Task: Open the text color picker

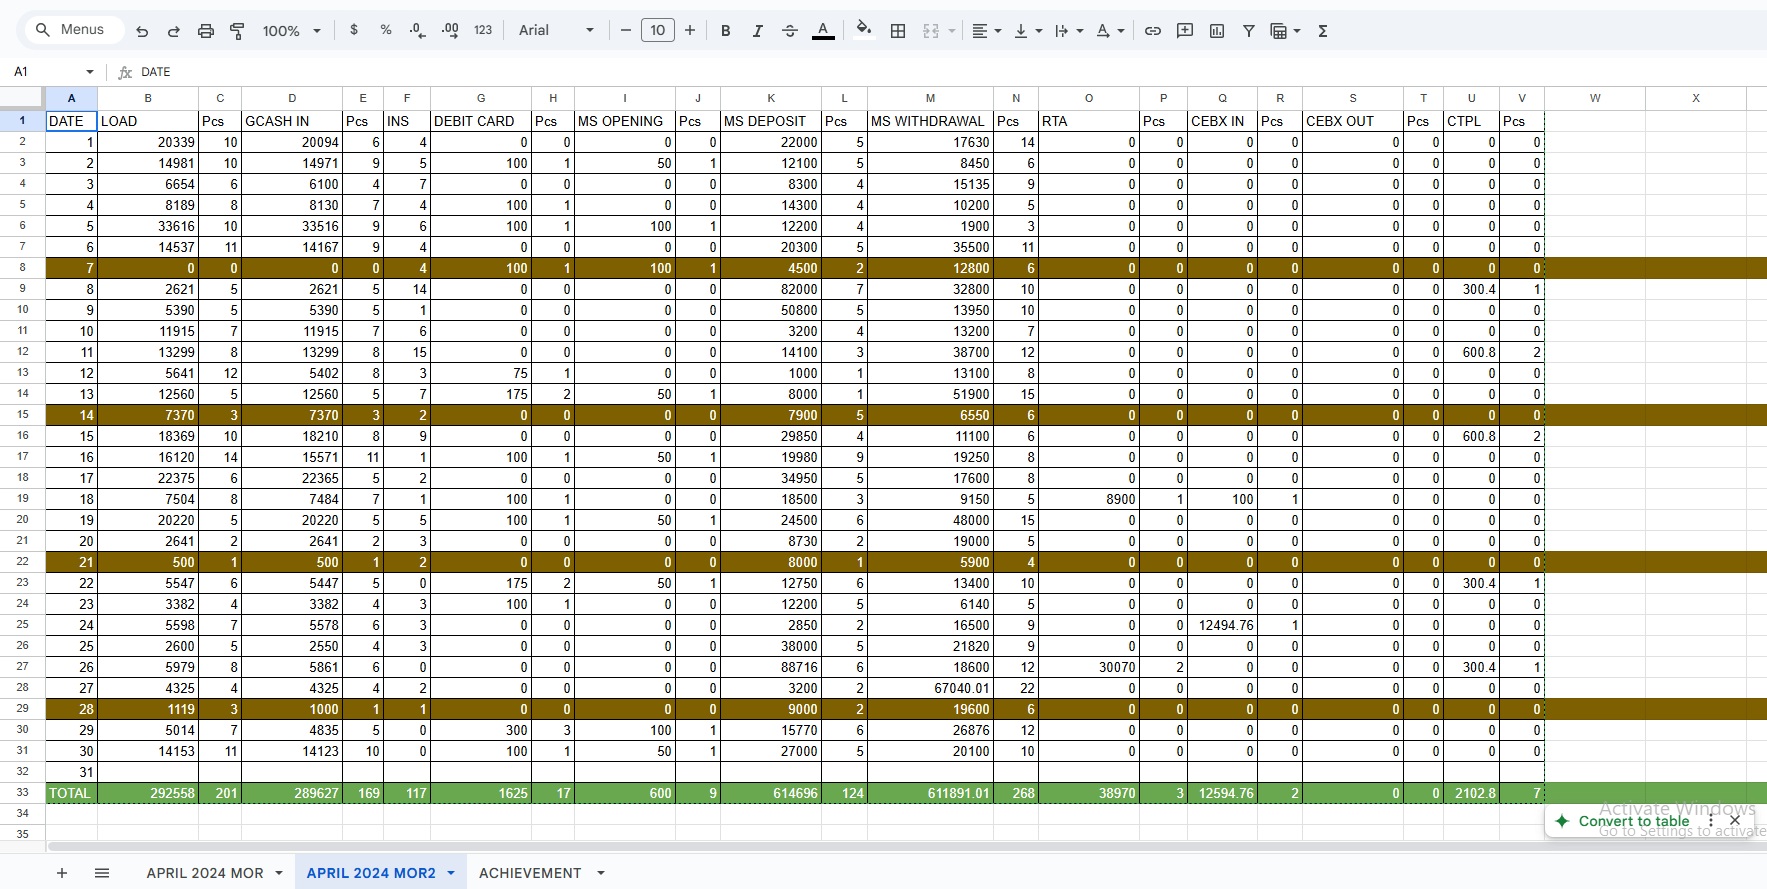Action: point(823,31)
